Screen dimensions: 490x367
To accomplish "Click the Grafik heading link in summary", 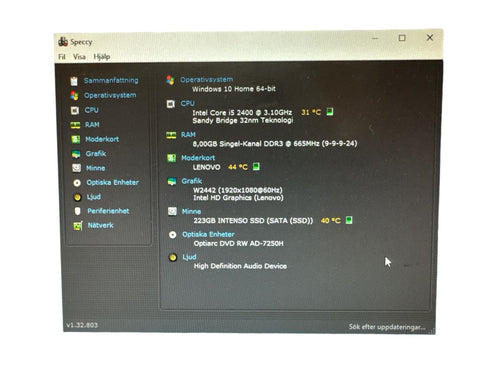I will 192,181.
